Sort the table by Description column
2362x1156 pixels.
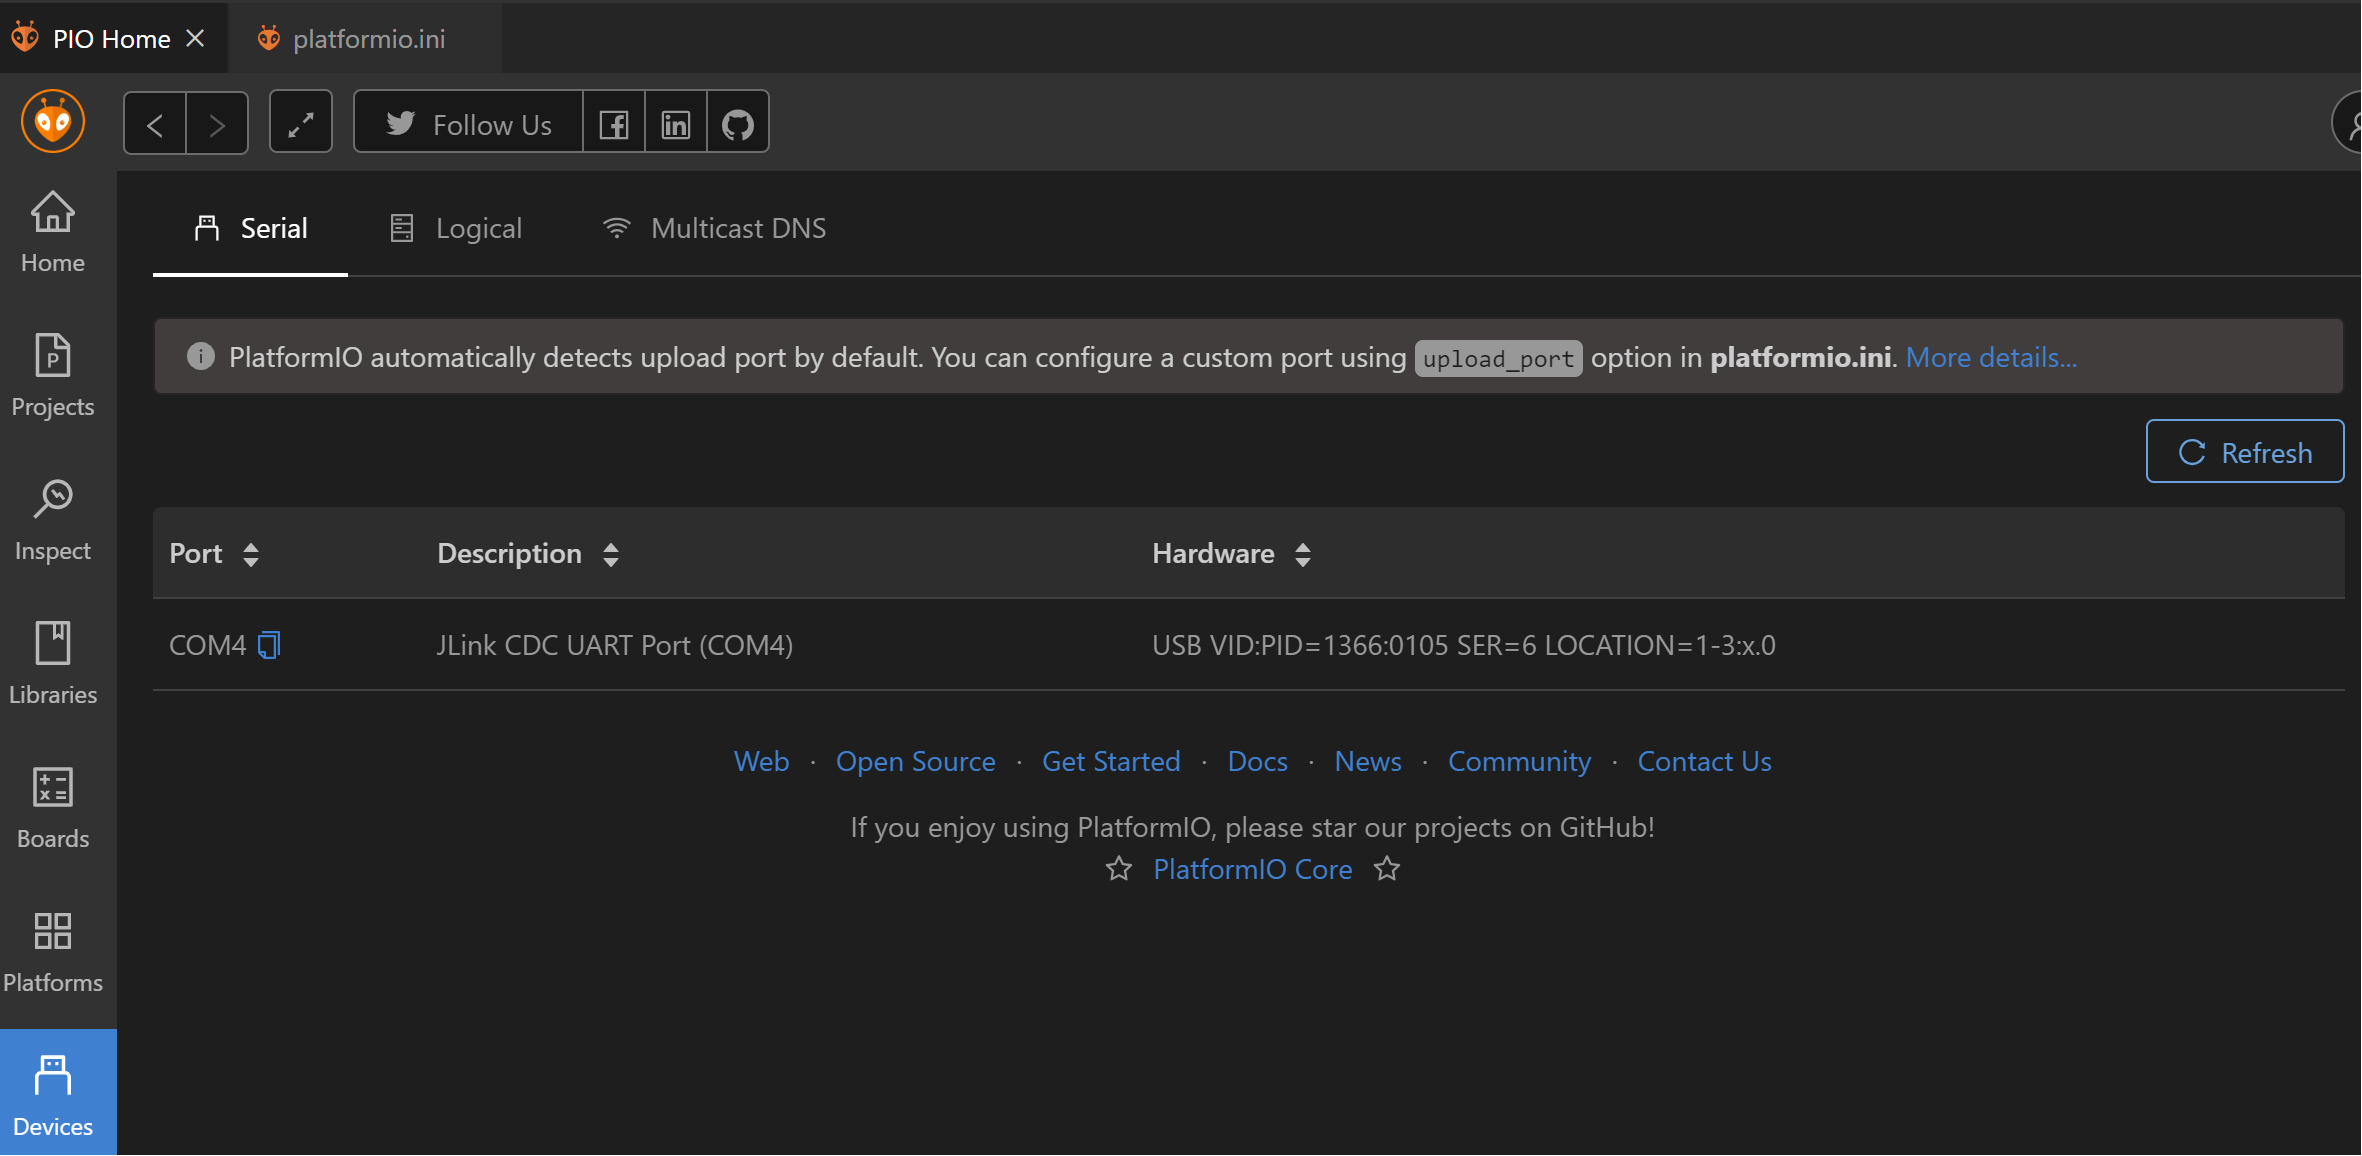click(x=611, y=554)
